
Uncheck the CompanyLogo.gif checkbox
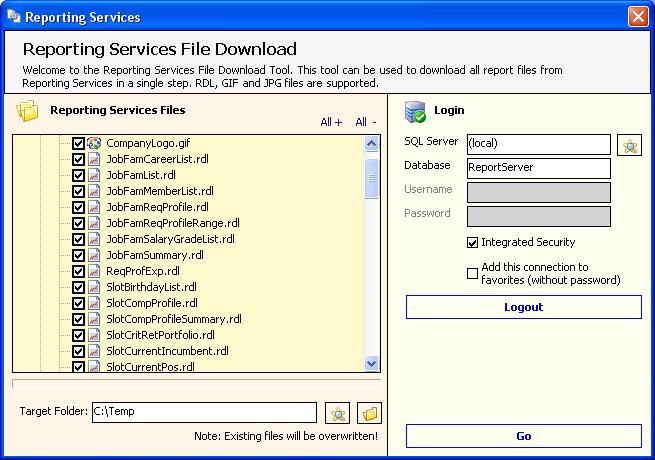coord(78,143)
